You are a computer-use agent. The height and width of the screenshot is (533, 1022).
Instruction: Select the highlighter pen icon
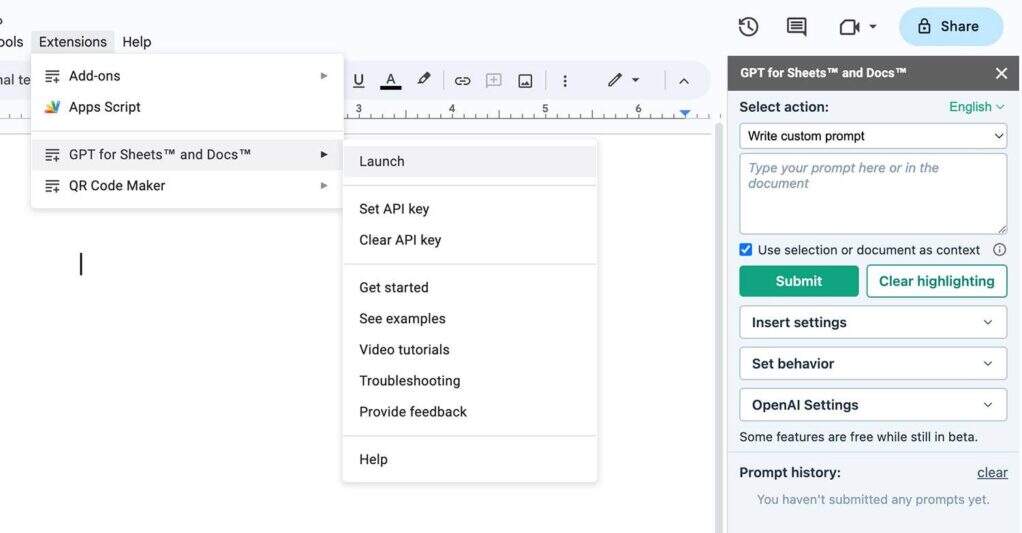coord(424,80)
